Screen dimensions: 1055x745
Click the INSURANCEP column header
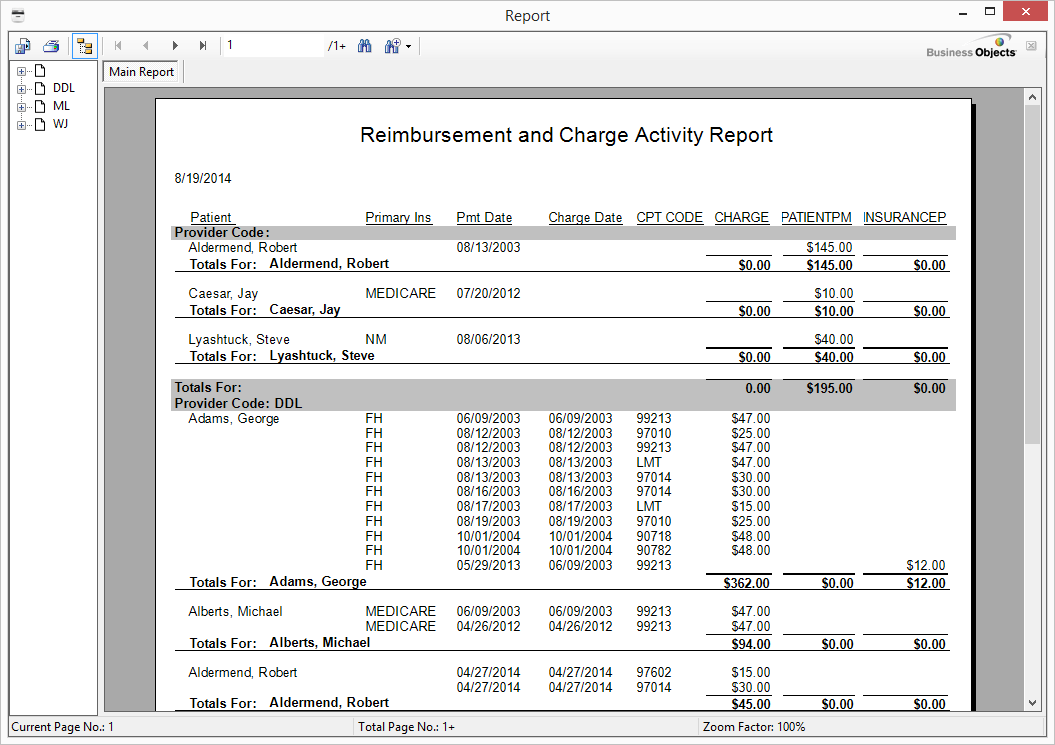click(x=904, y=217)
